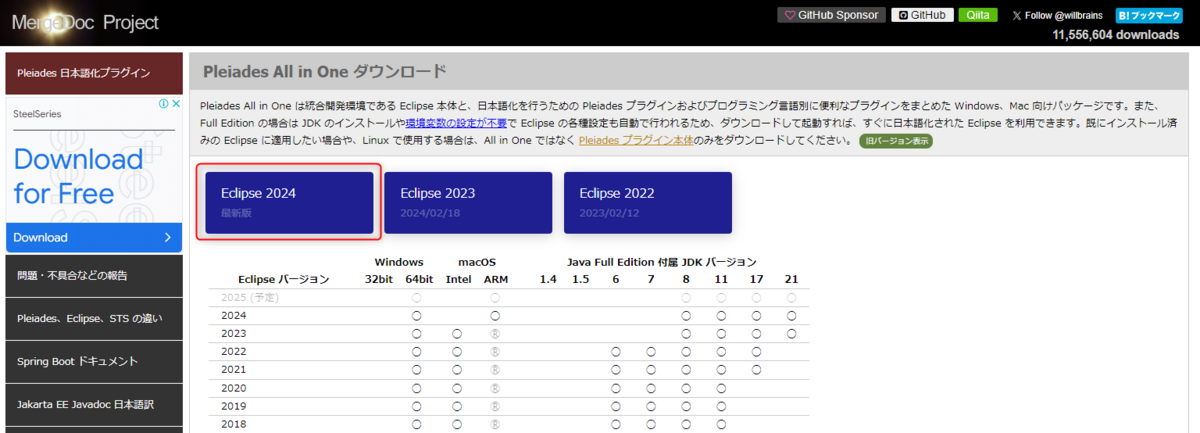The width and height of the screenshot is (1200, 433).
Task: Select 2022 Windows 64bit circle
Action: tap(416, 352)
